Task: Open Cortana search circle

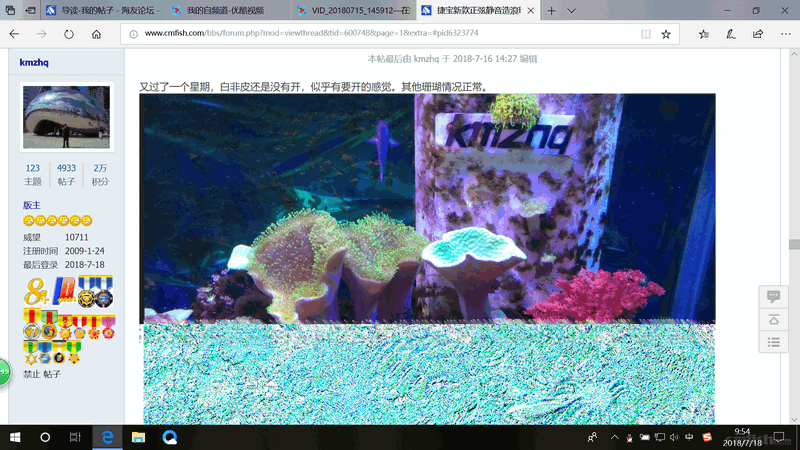Action: point(45,437)
